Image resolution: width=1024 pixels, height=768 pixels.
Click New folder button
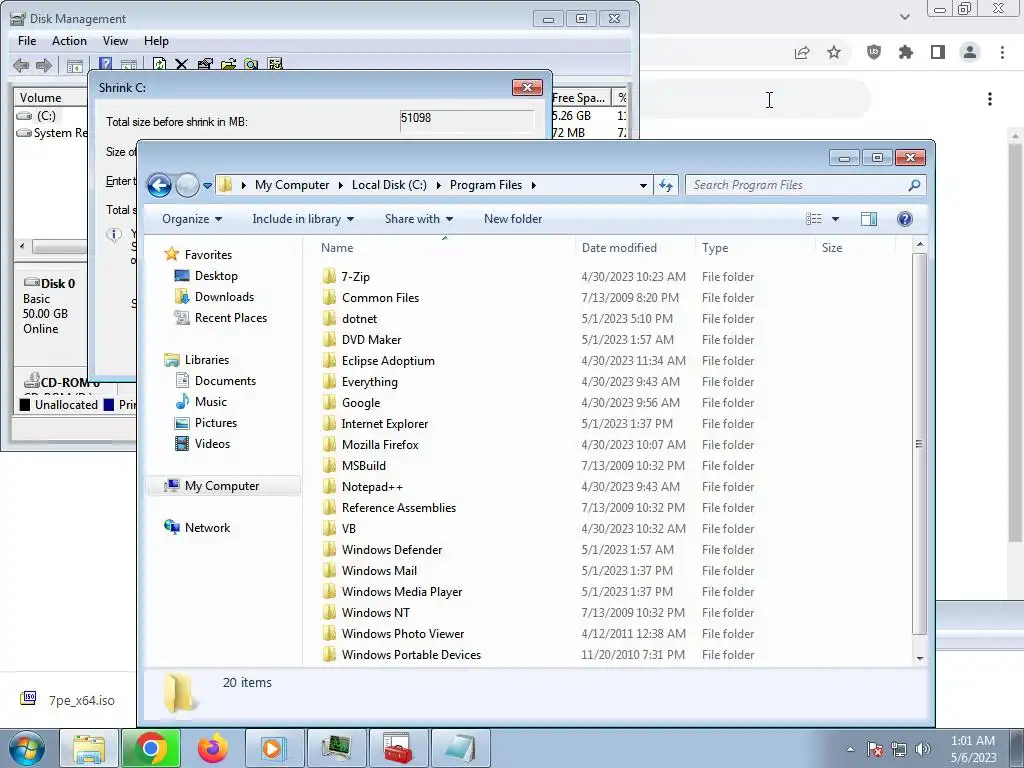point(513,219)
